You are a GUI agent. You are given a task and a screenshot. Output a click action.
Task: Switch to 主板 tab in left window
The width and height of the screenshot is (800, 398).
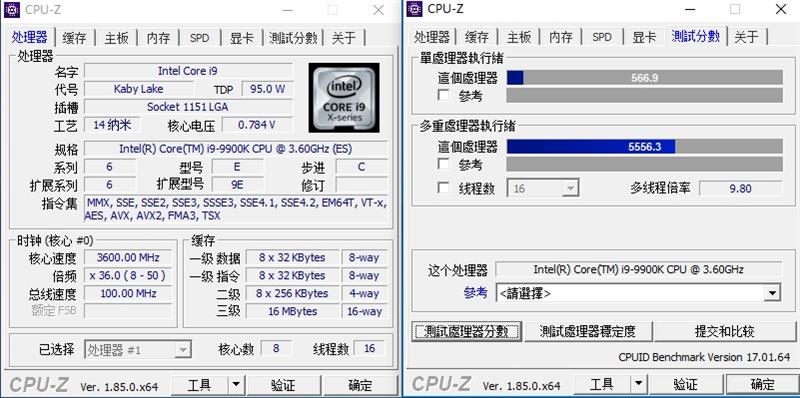pos(116,38)
